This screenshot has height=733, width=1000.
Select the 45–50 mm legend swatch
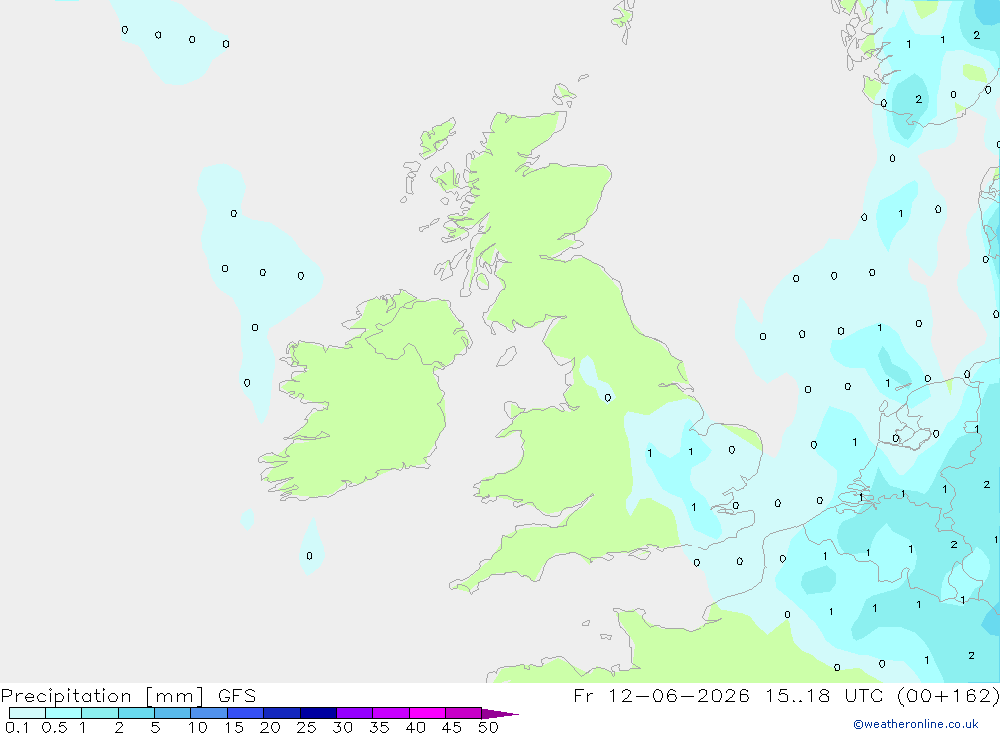(463, 713)
